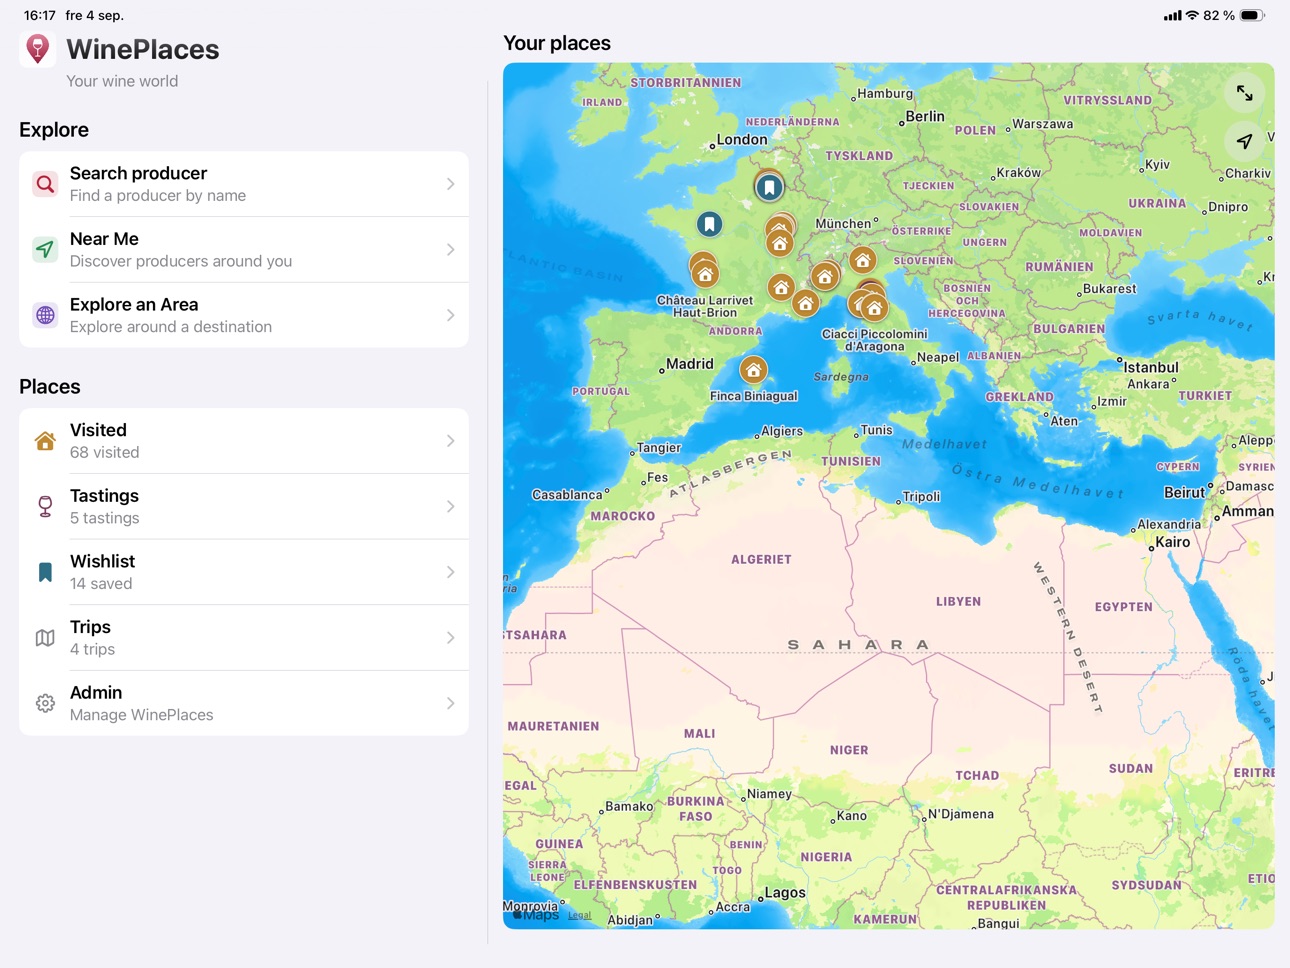Select the wishlist bookmark pin in western France
This screenshot has width=1290, height=968.
click(709, 224)
